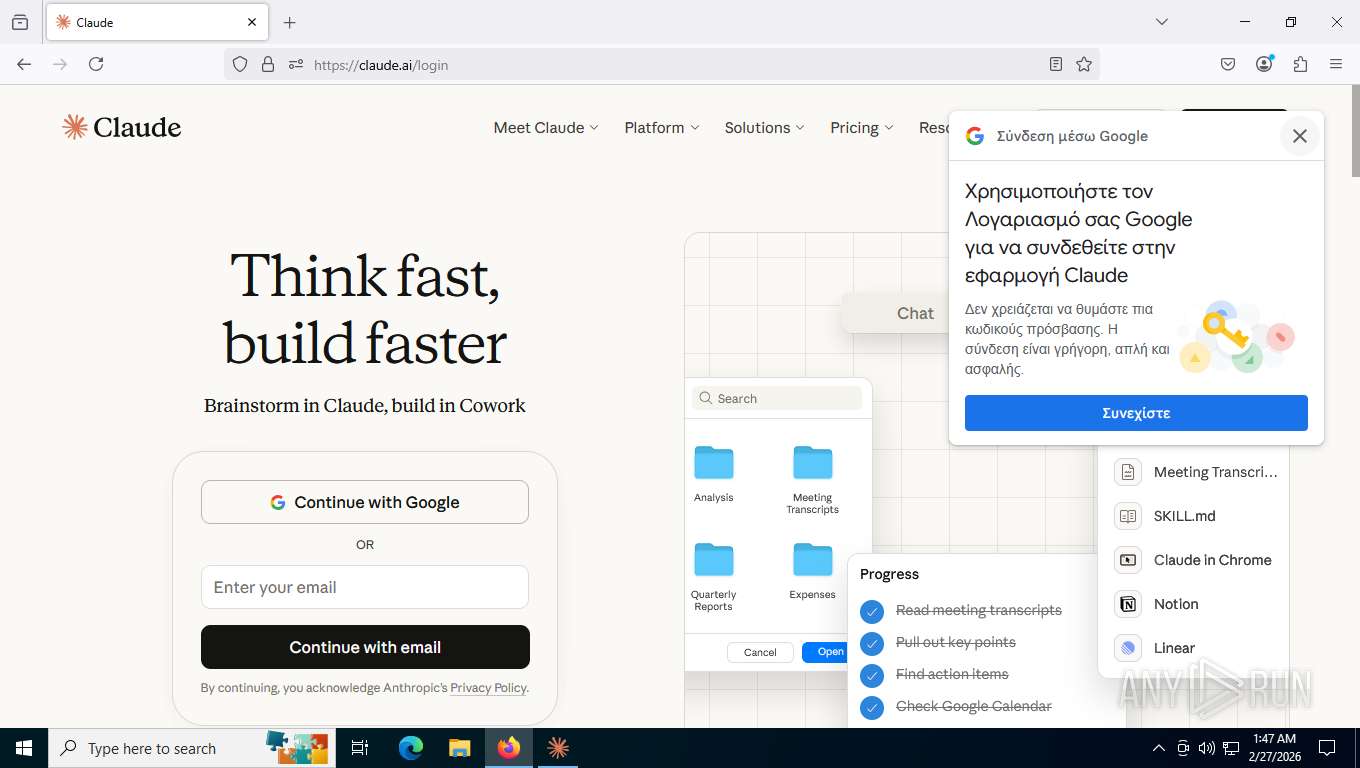Open Privacy Policy link
Screen dimensions: 1360x768
click(x=488, y=688)
